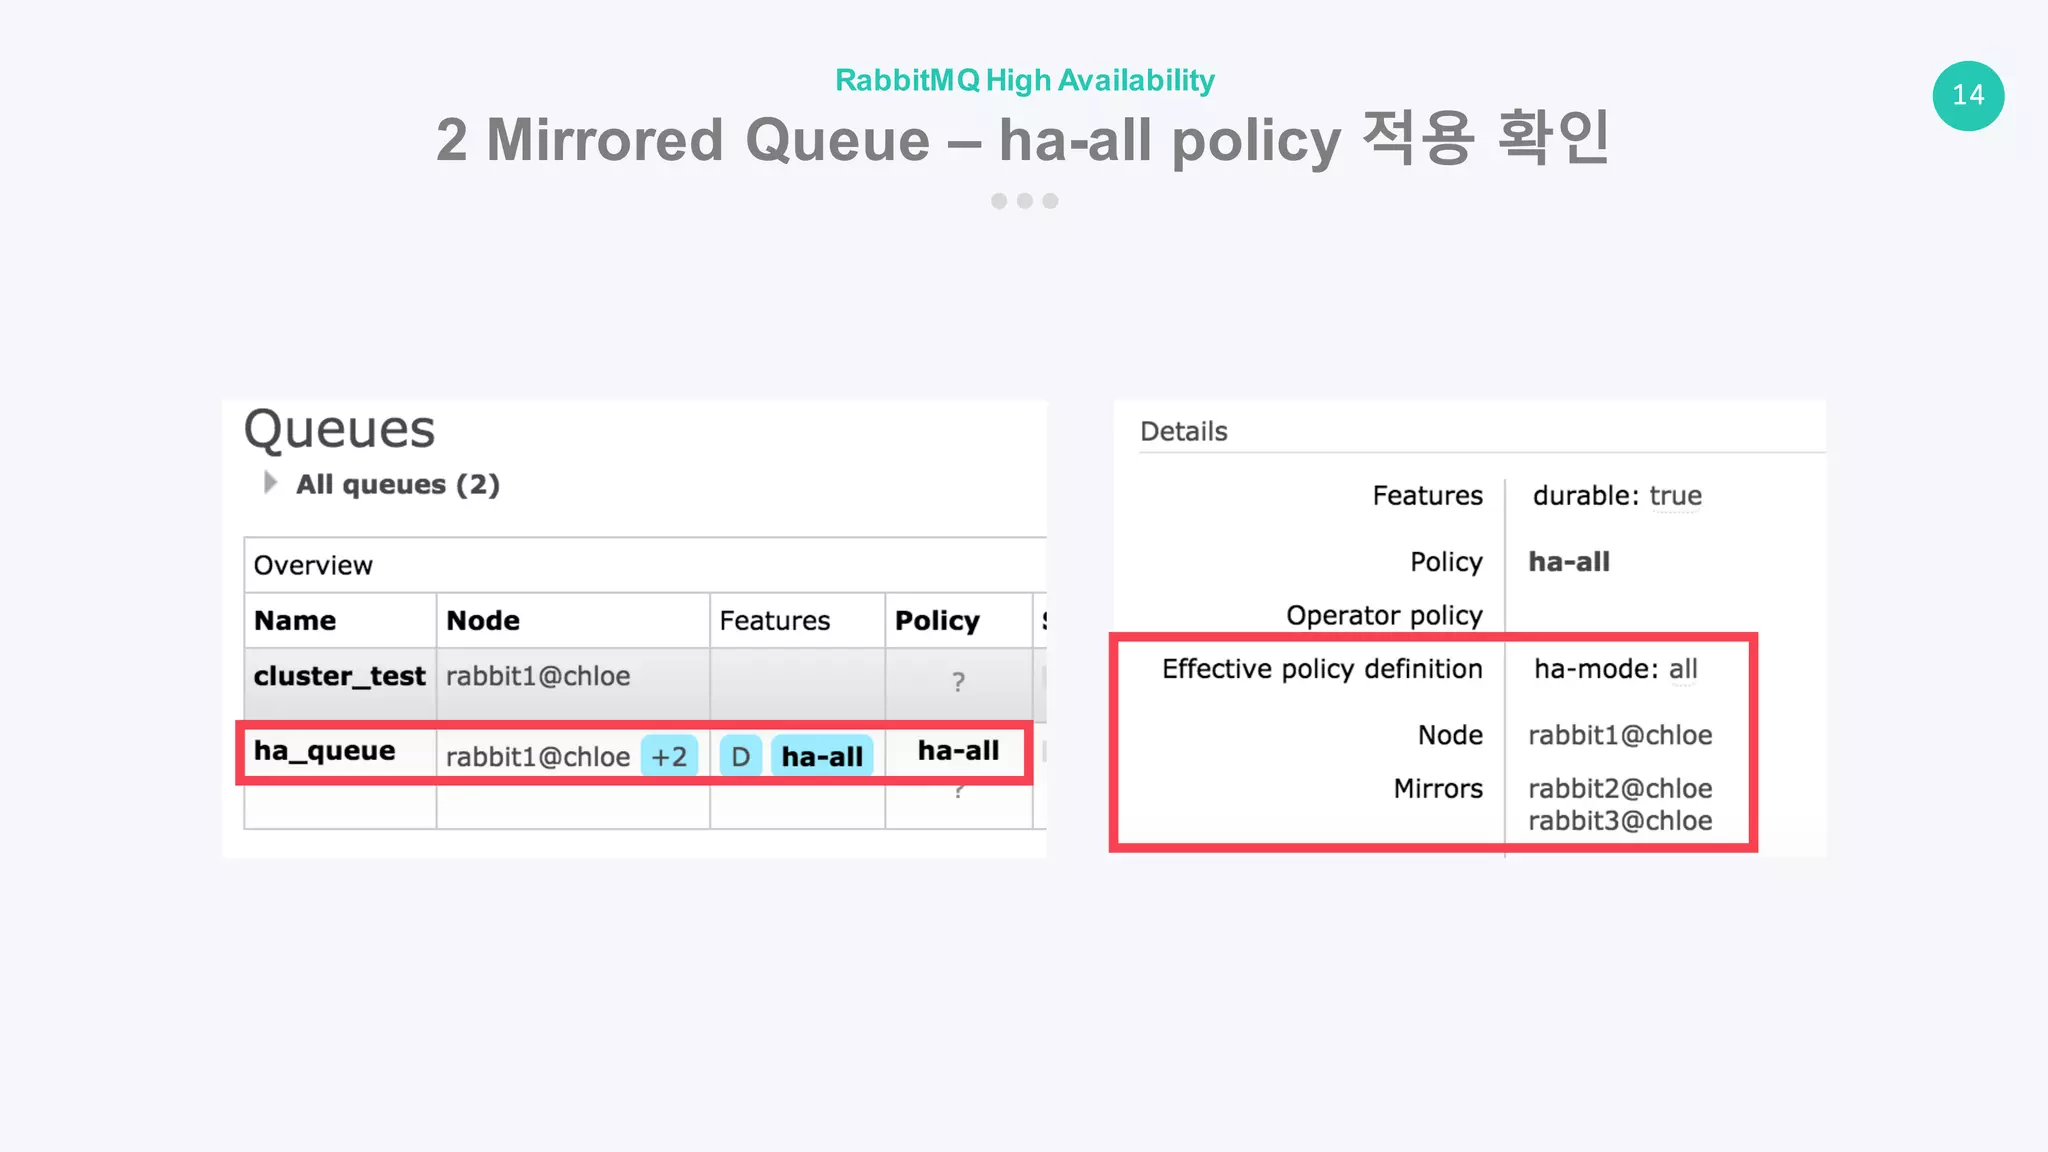Screen dimensions: 2048x1152
Task: Click the Operator policy label
Action: [x=1384, y=615]
